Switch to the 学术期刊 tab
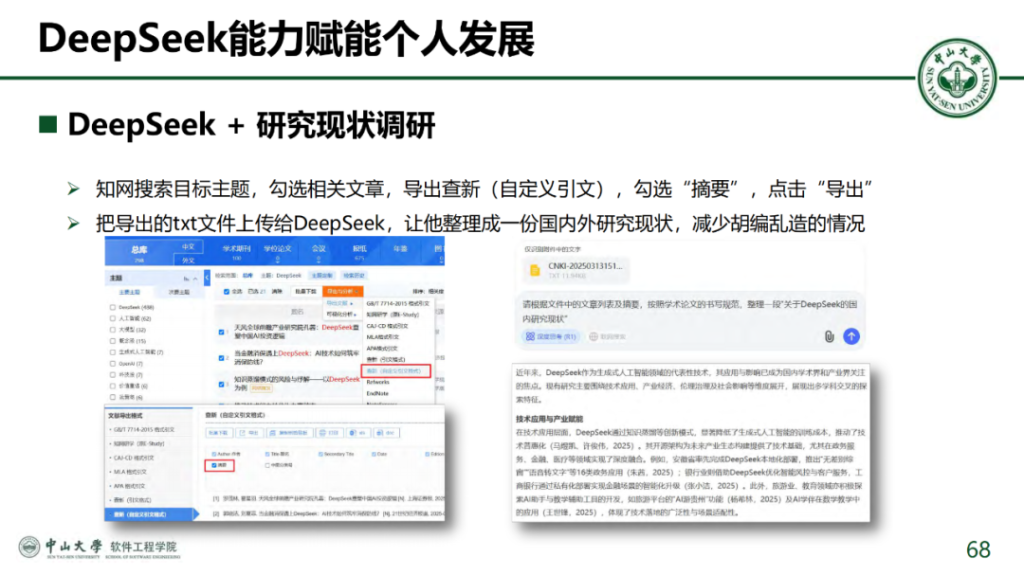This screenshot has width=1024, height=576. point(236,251)
